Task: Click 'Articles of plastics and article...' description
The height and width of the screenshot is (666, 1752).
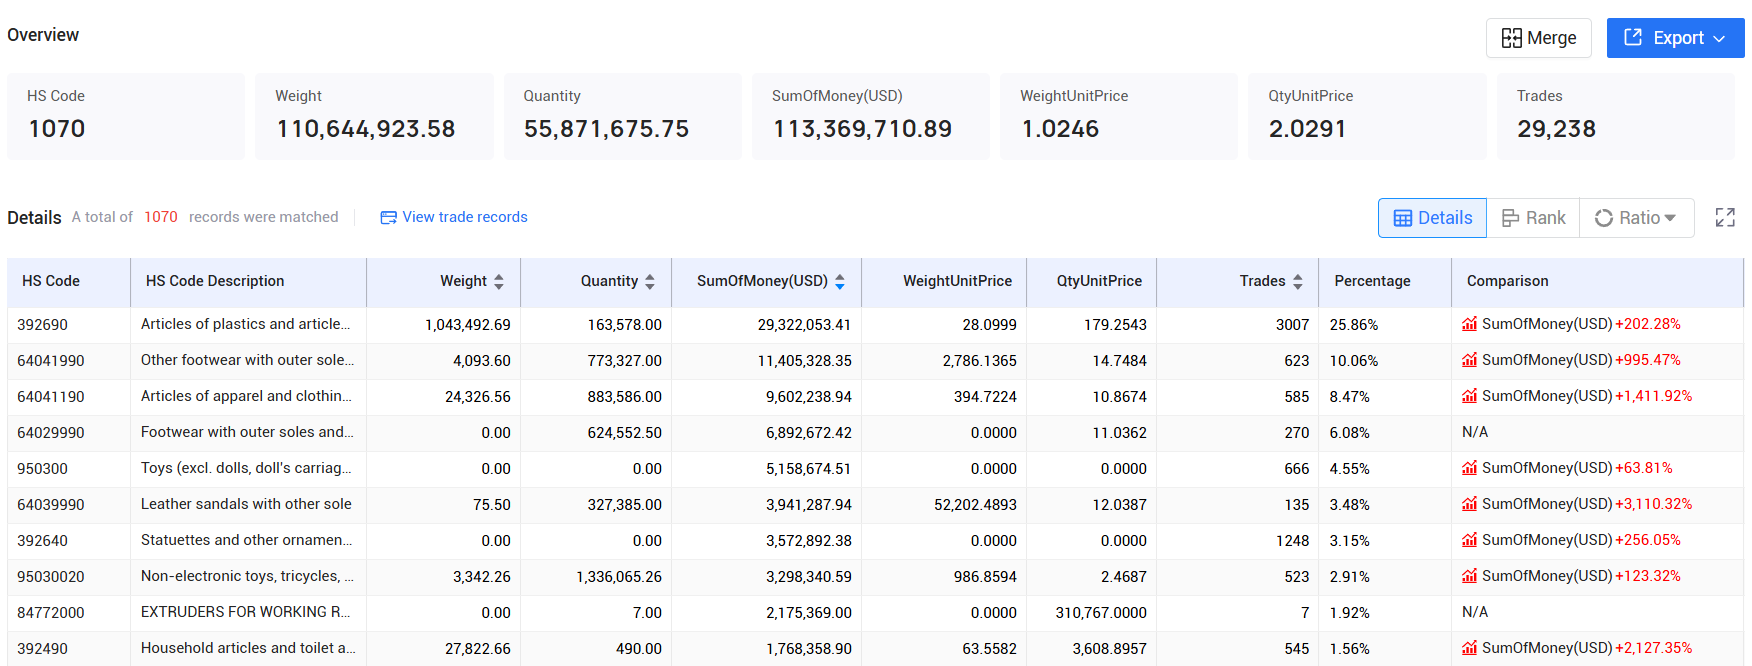Action: [246, 324]
